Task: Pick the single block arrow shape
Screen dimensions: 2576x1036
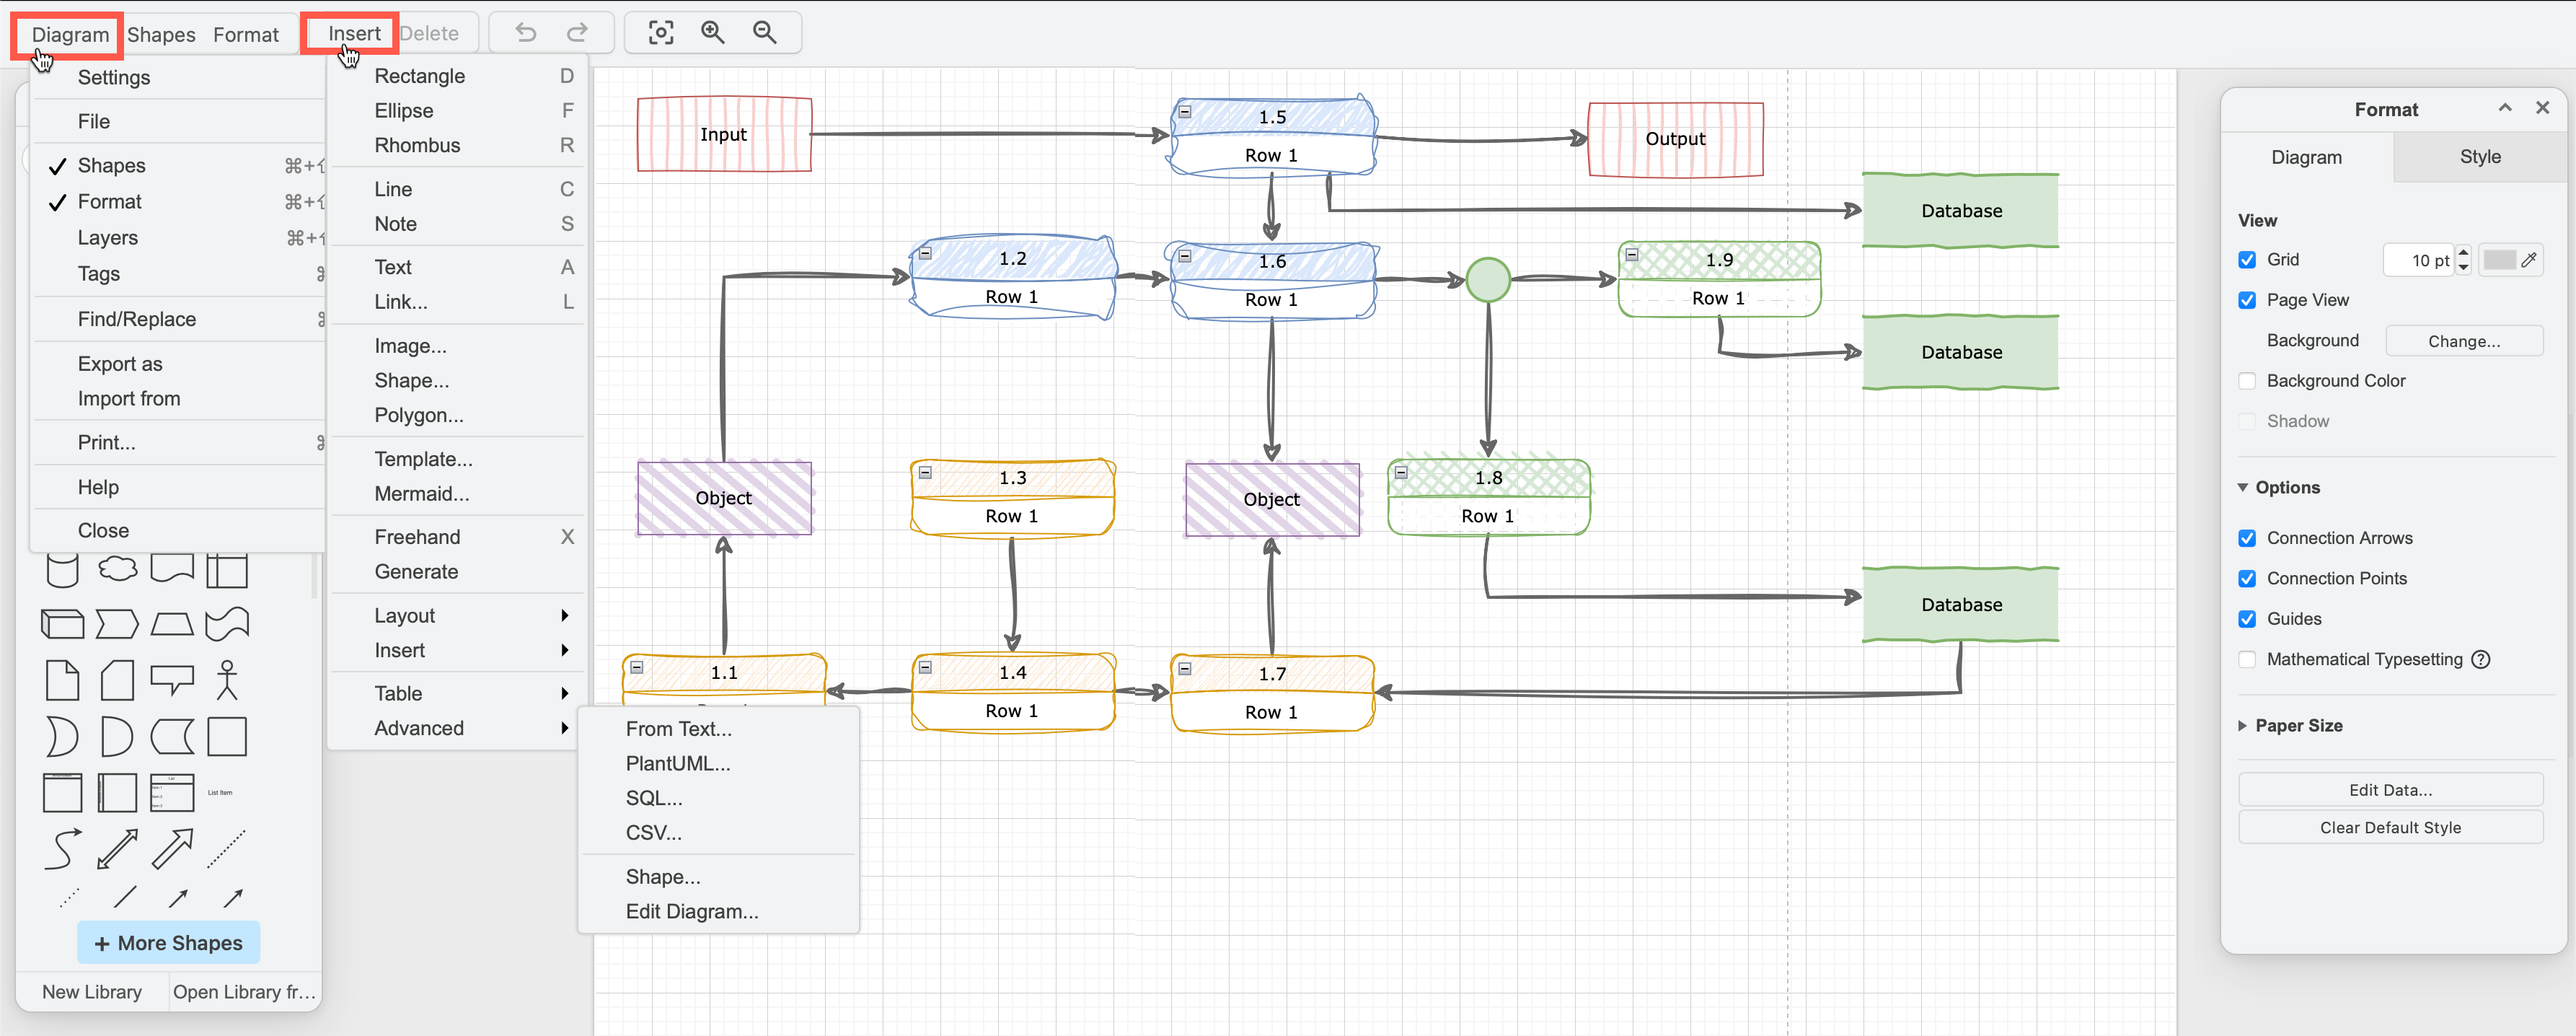Action: click(172, 849)
